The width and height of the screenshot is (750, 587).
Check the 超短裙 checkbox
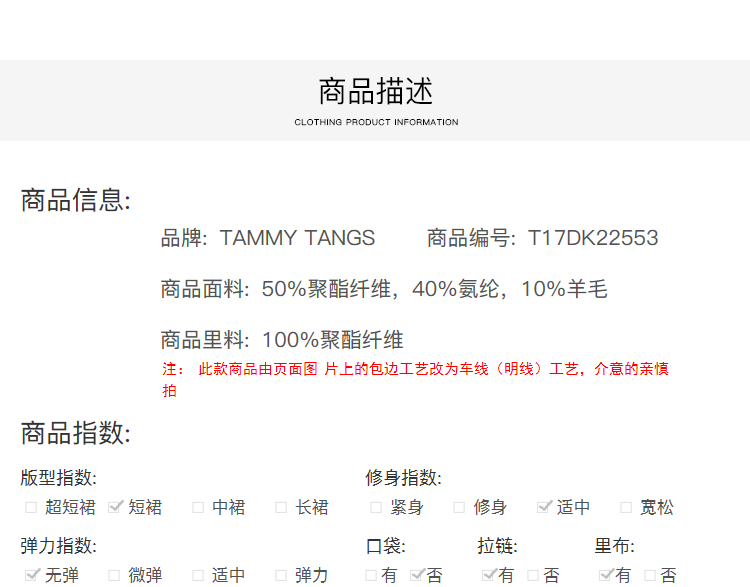[31, 508]
